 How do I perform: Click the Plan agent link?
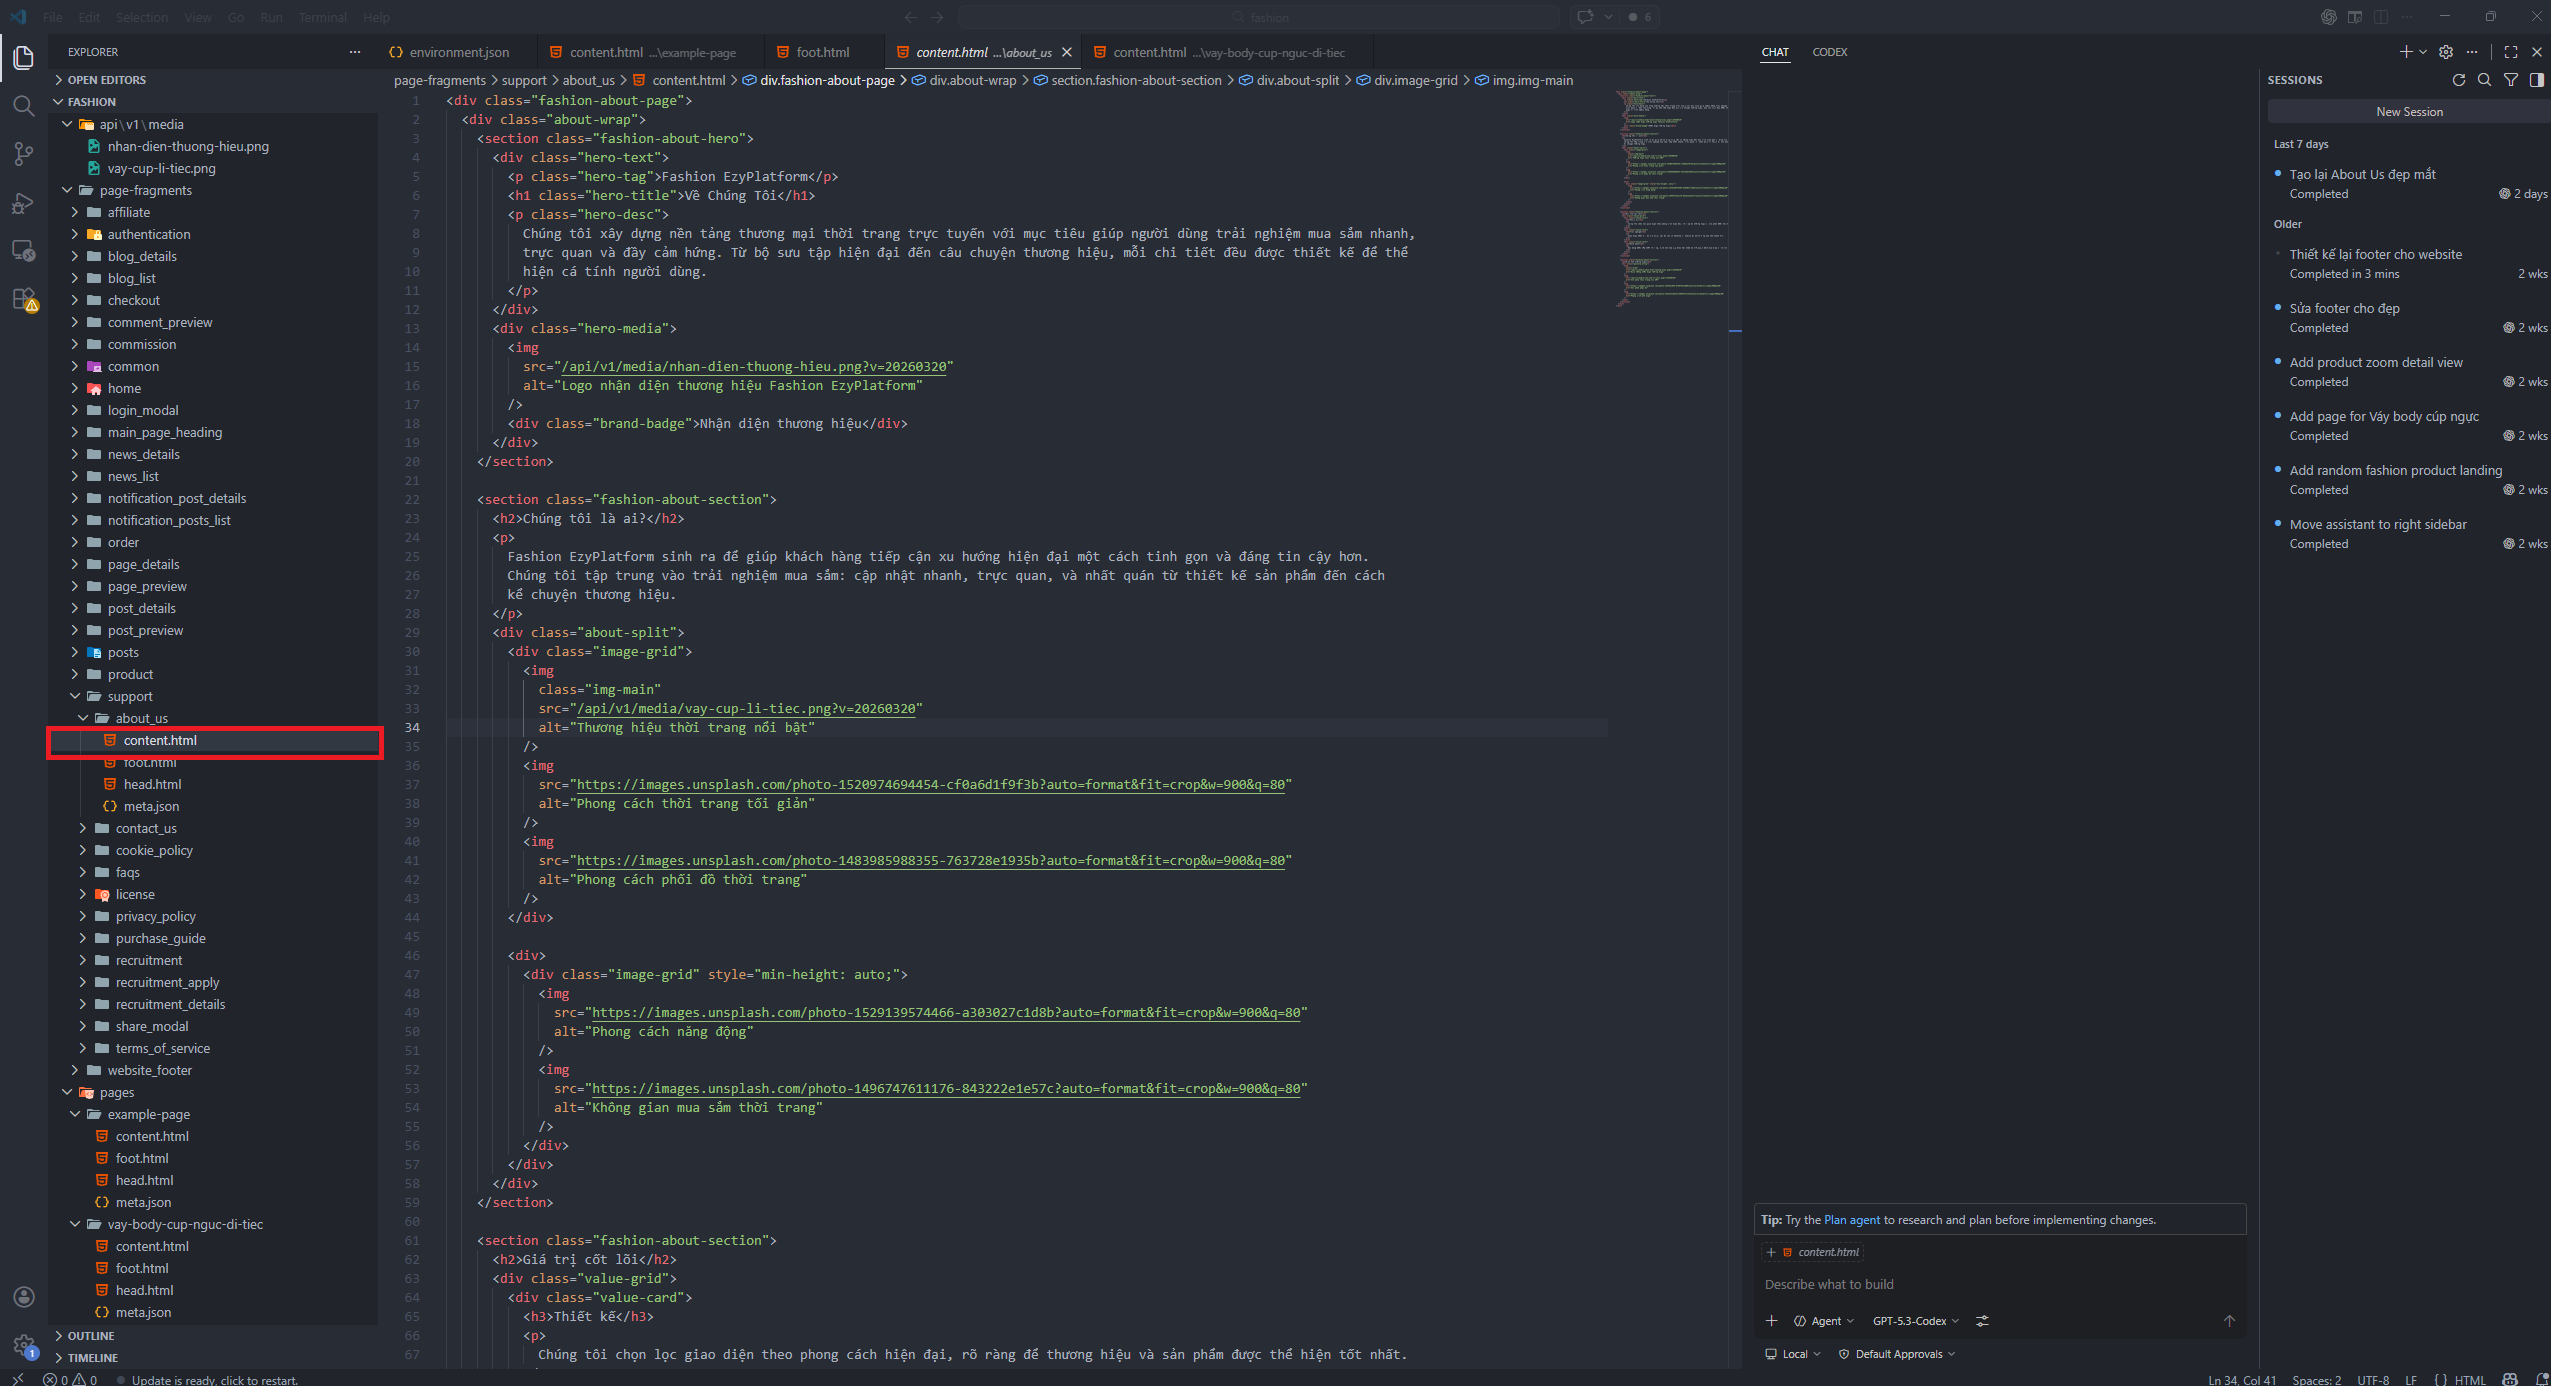1851,1220
